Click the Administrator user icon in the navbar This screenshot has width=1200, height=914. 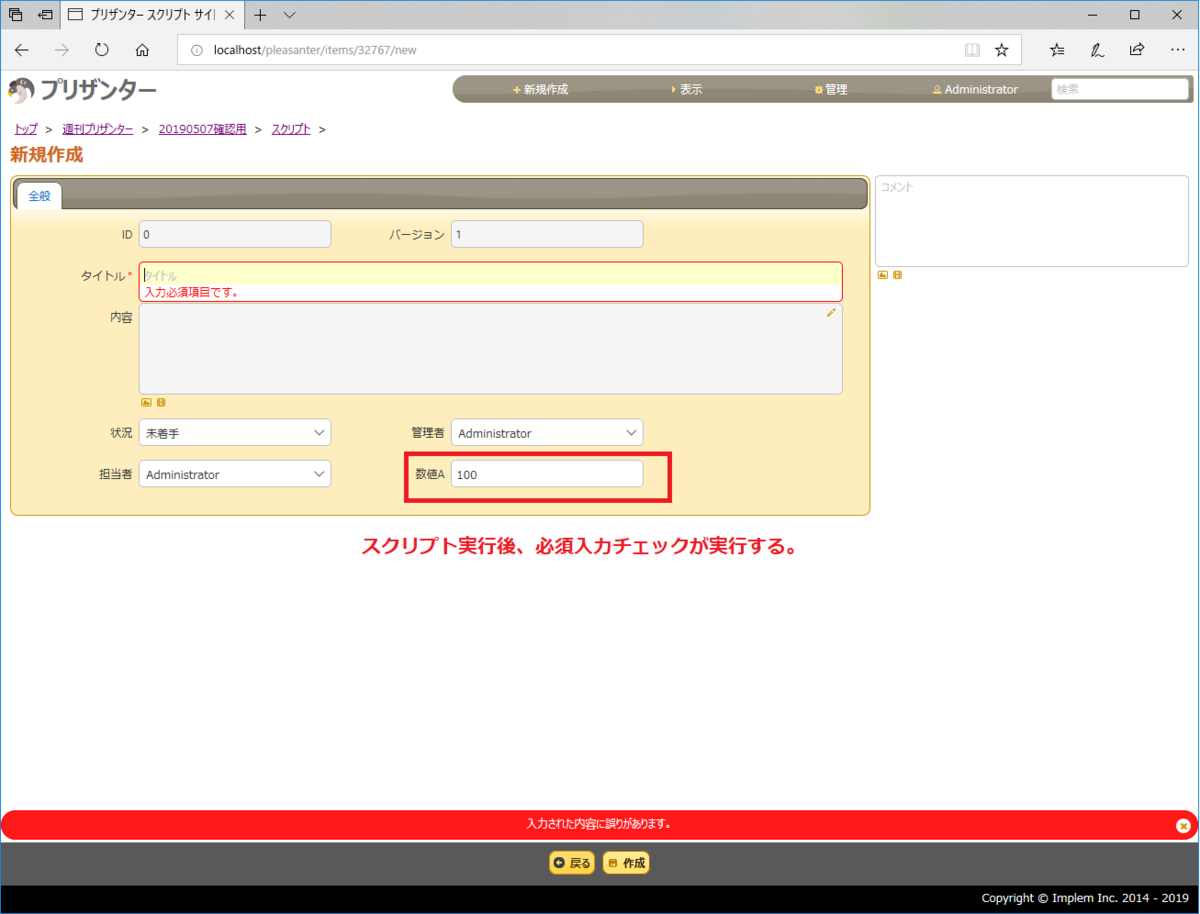[x=937, y=89]
